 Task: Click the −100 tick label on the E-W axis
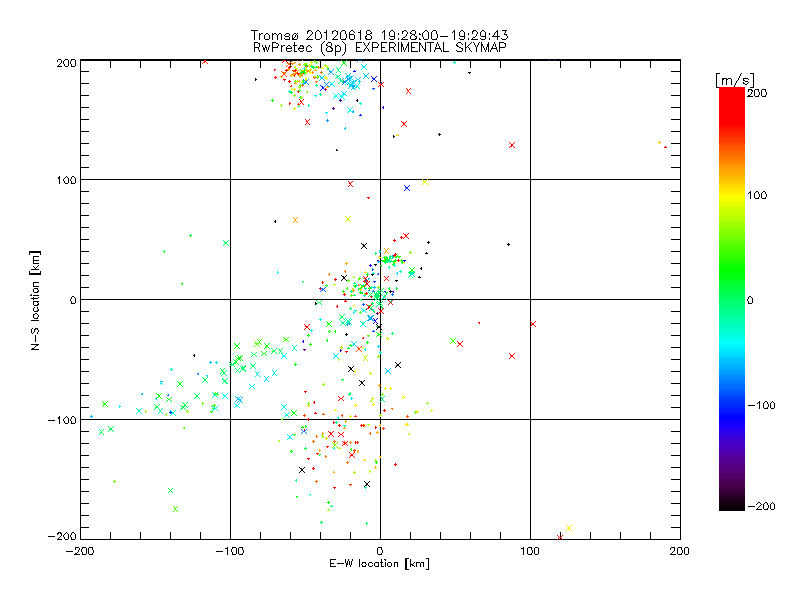tap(230, 551)
